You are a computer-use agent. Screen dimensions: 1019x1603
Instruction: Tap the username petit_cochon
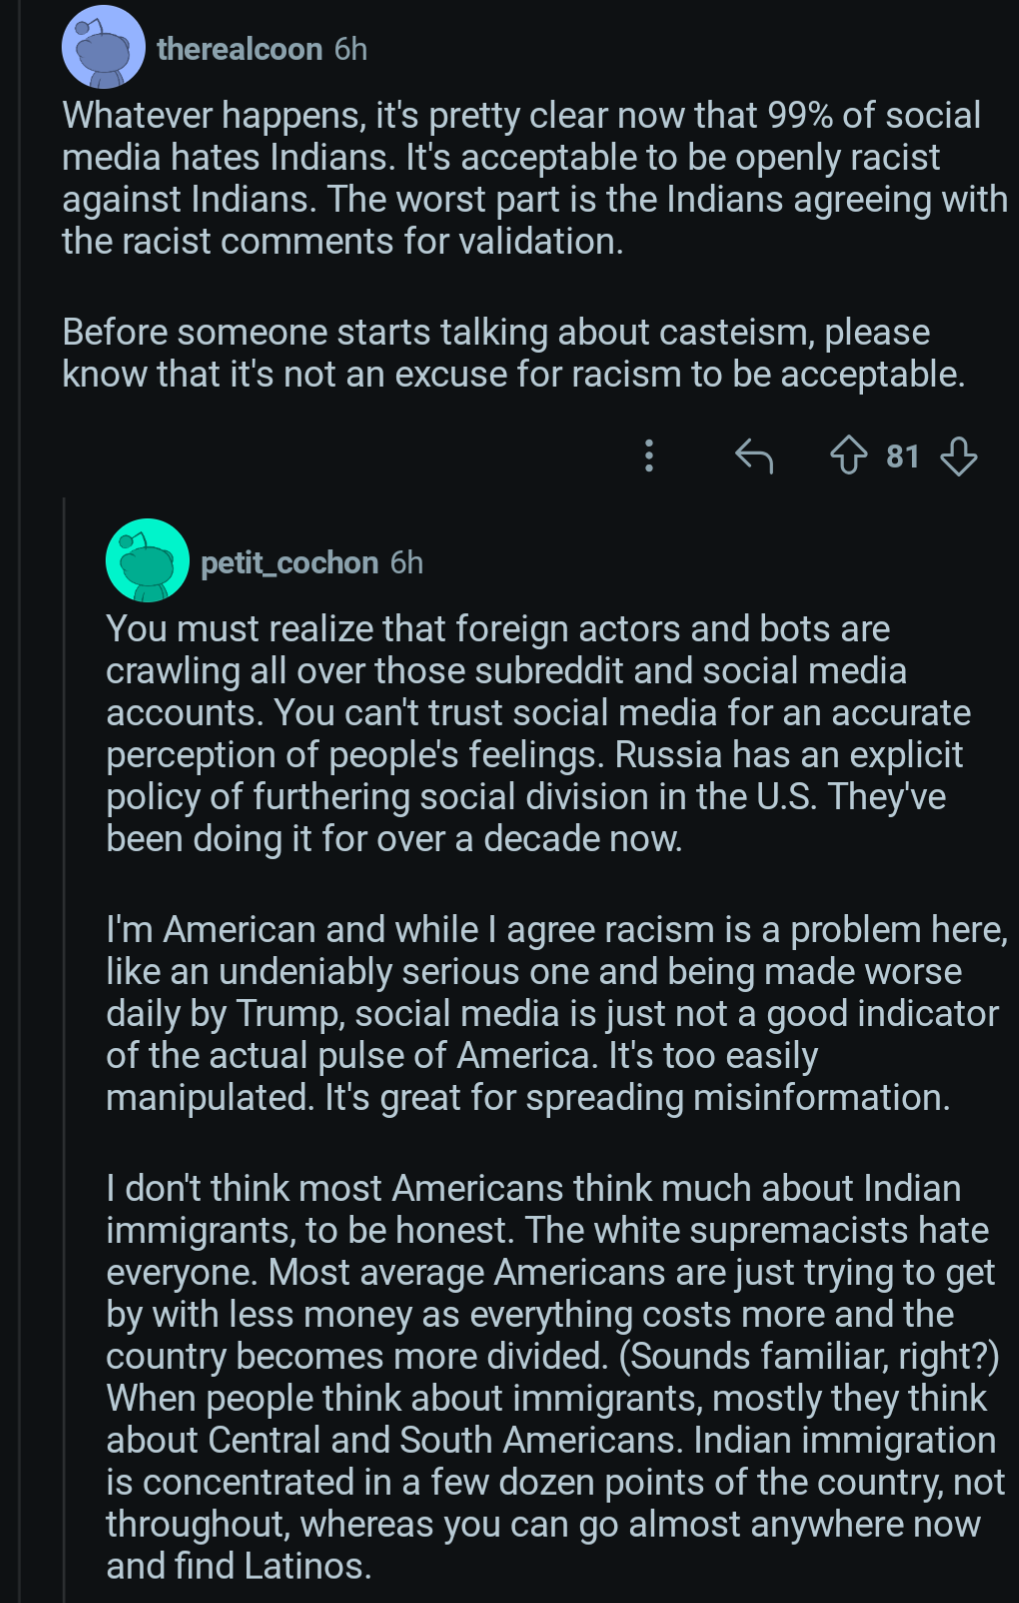click(x=289, y=563)
